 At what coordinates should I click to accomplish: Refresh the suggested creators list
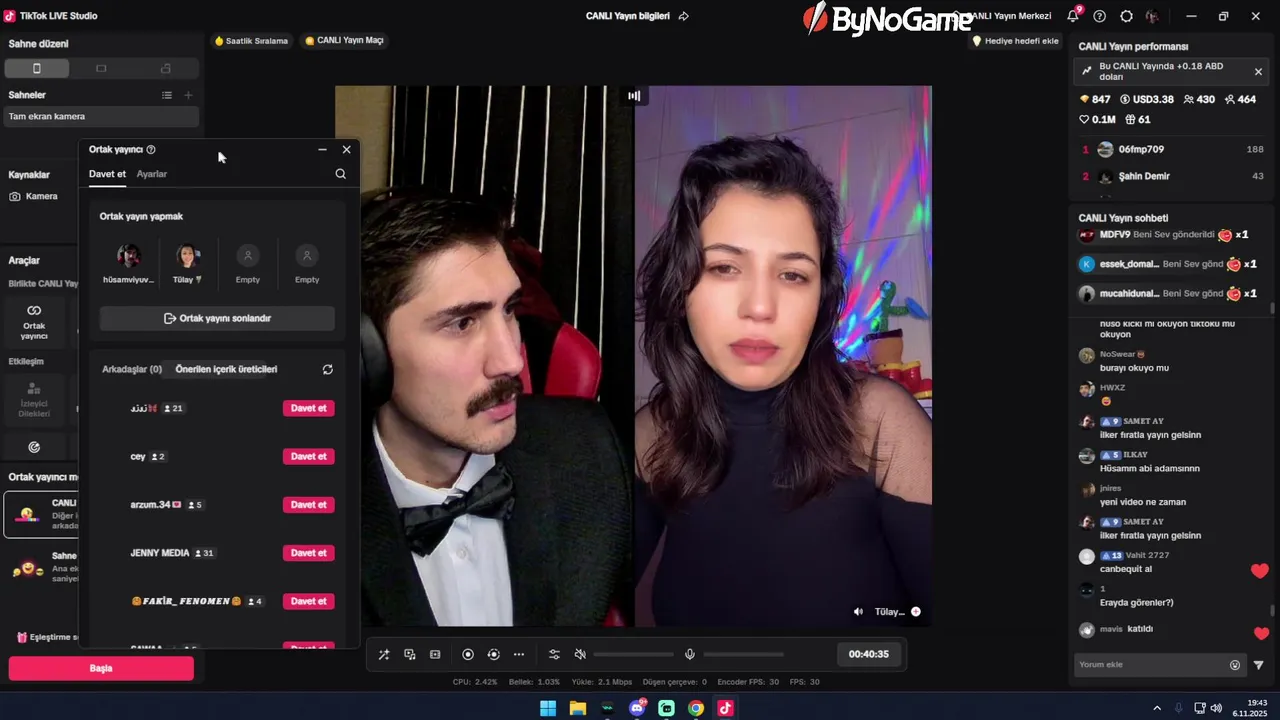[328, 369]
